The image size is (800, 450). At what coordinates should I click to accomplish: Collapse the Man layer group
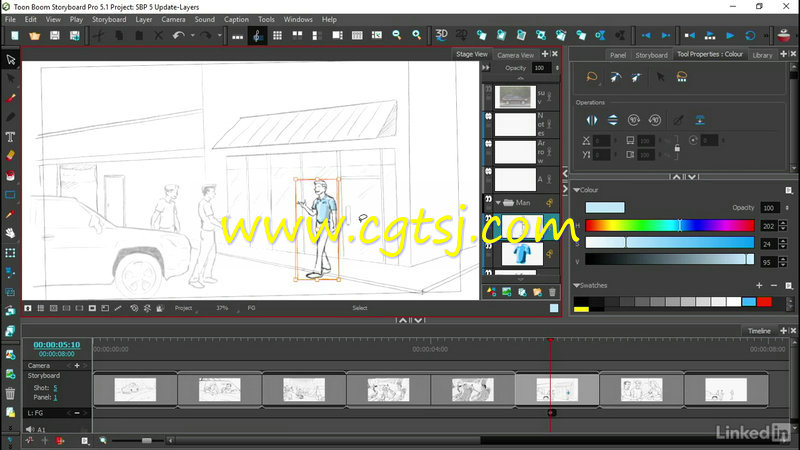[x=498, y=203]
